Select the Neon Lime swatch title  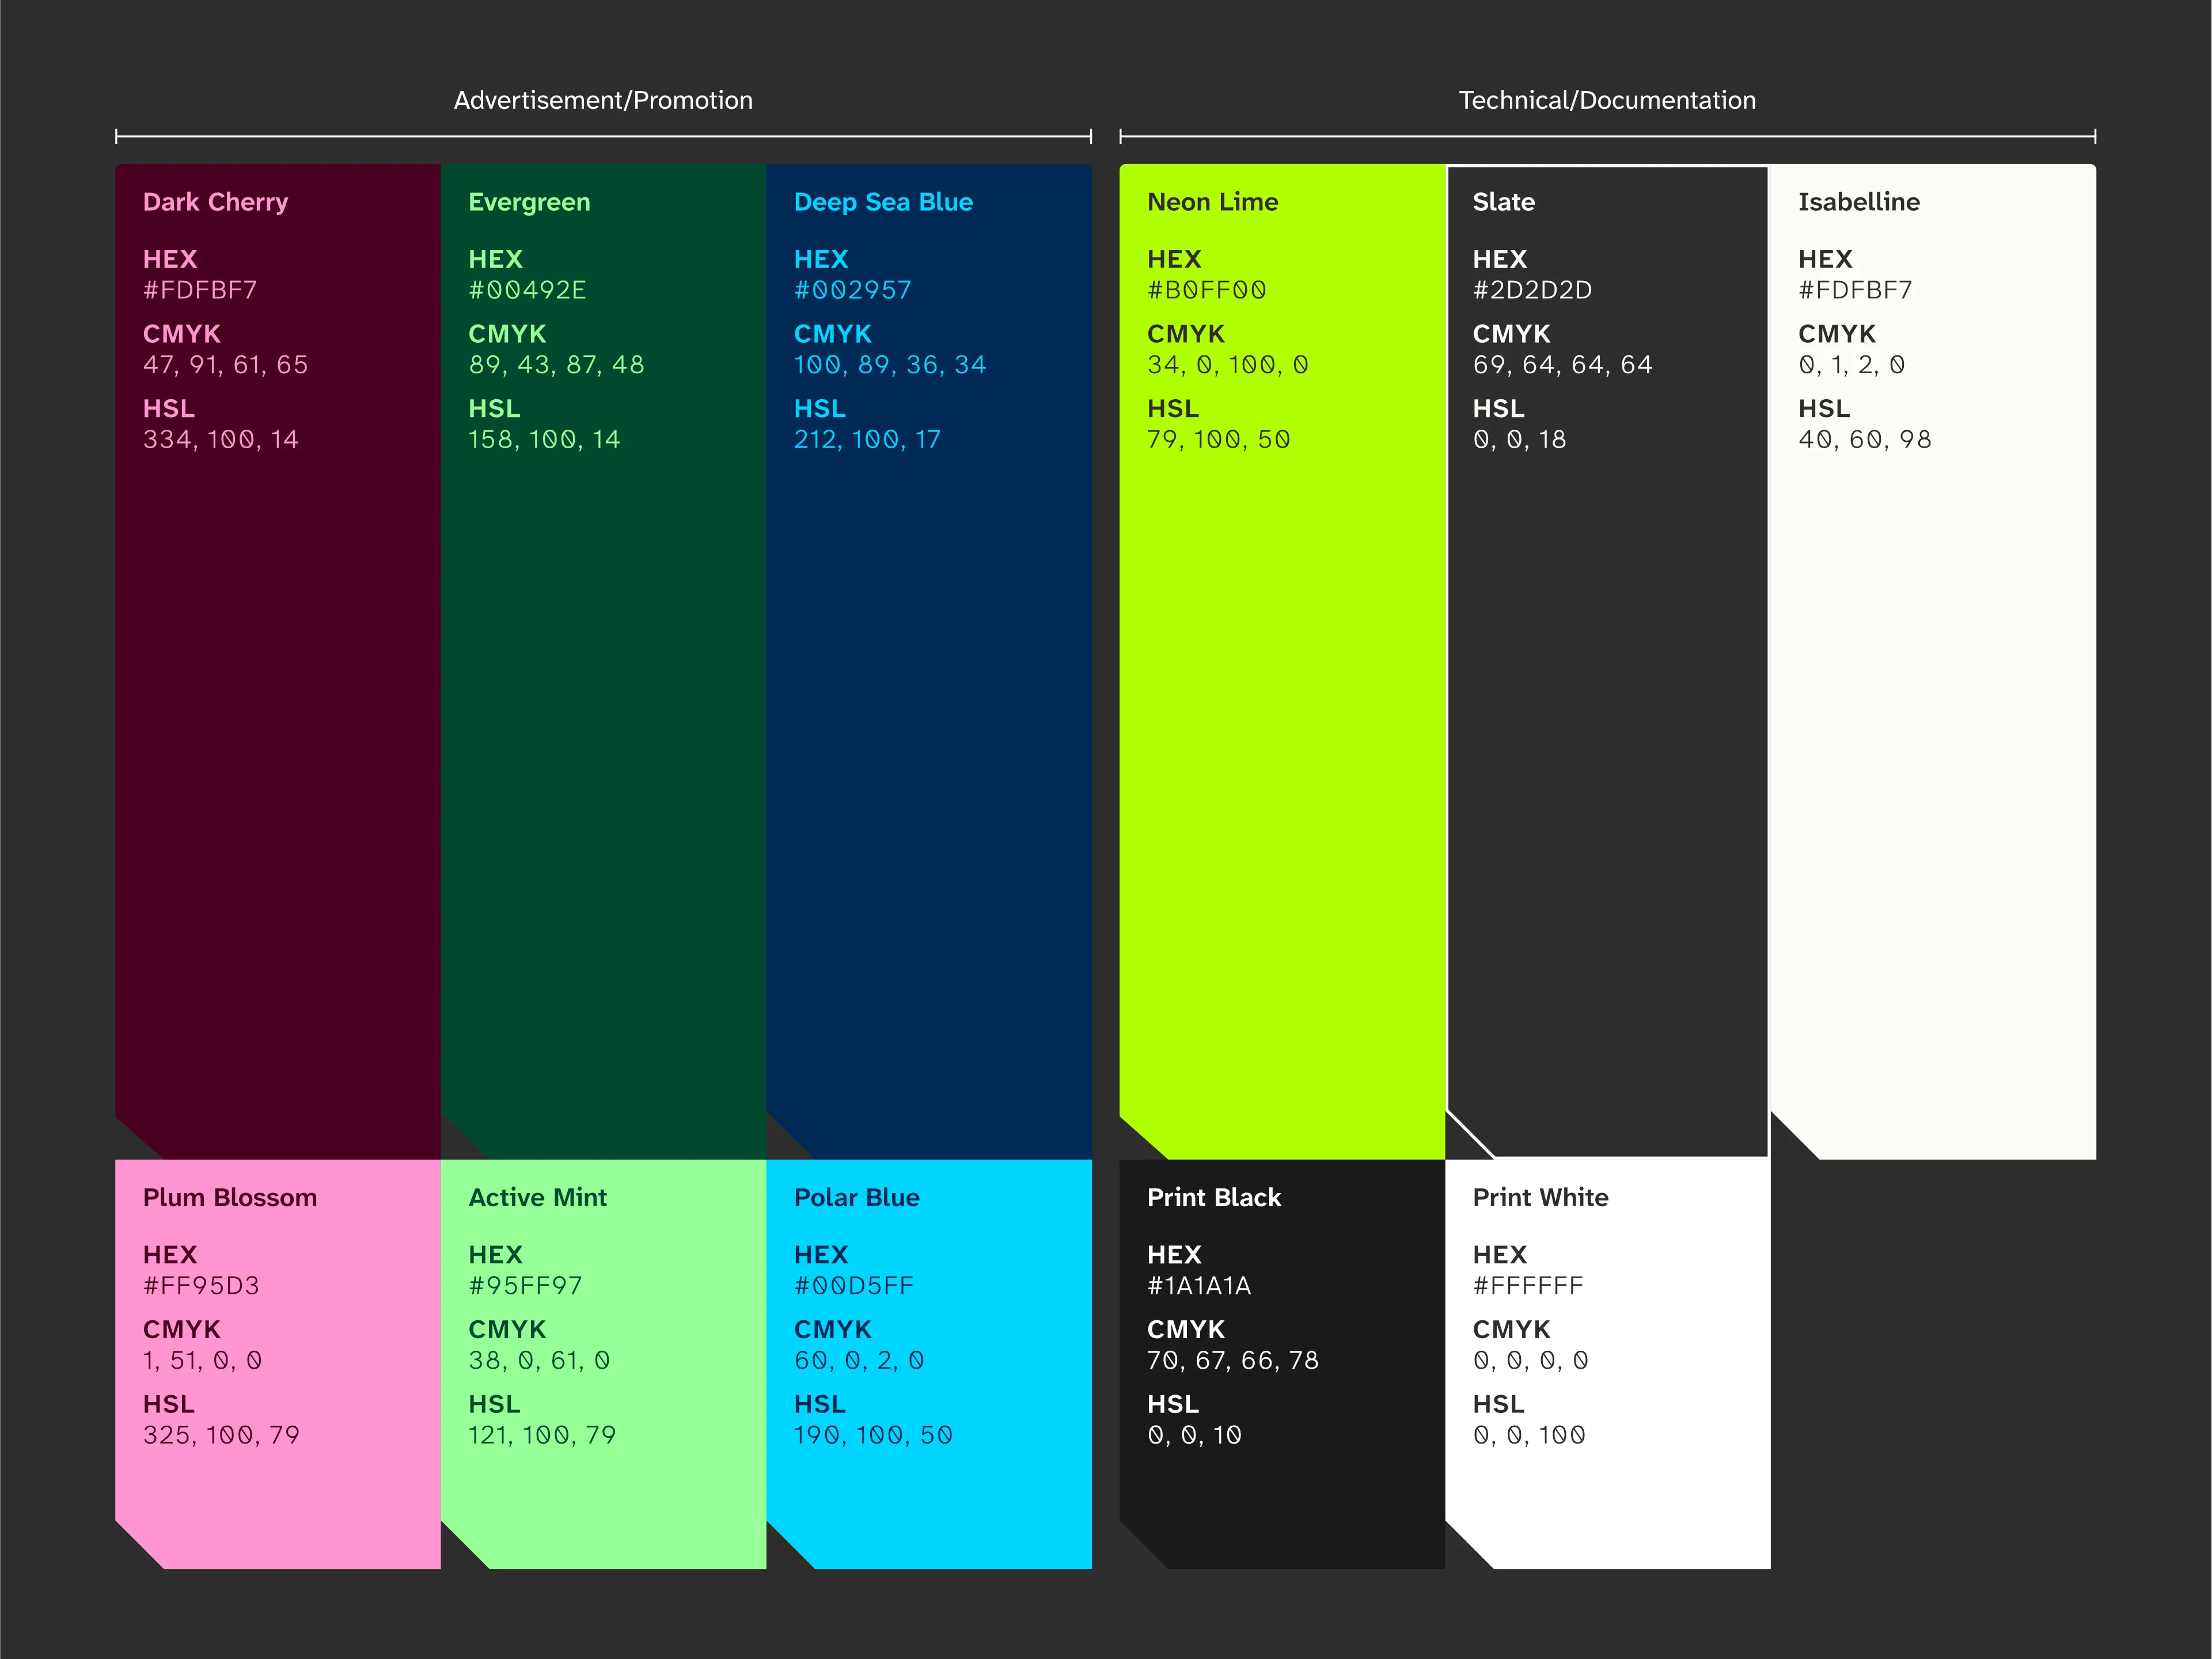1212,202
